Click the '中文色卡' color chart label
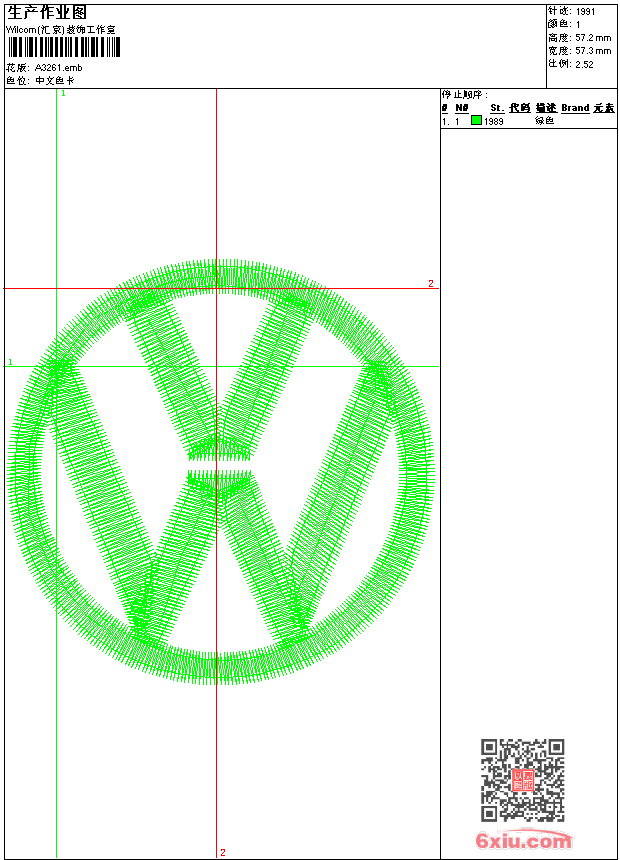Image resolution: width=620 pixels, height=860 pixels. point(55,81)
